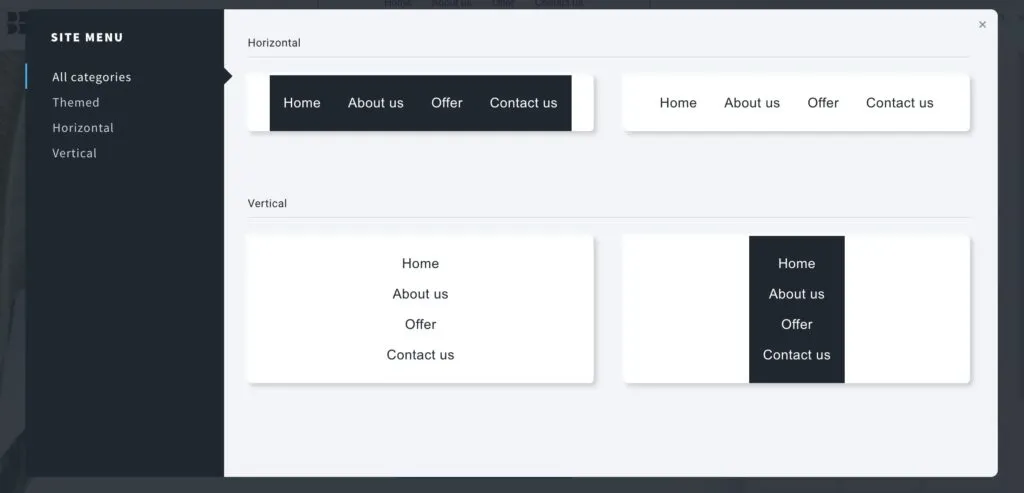Image resolution: width=1024 pixels, height=493 pixels.
Task: Switch to Vertical category in sidebar
Action: tap(74, 153)
